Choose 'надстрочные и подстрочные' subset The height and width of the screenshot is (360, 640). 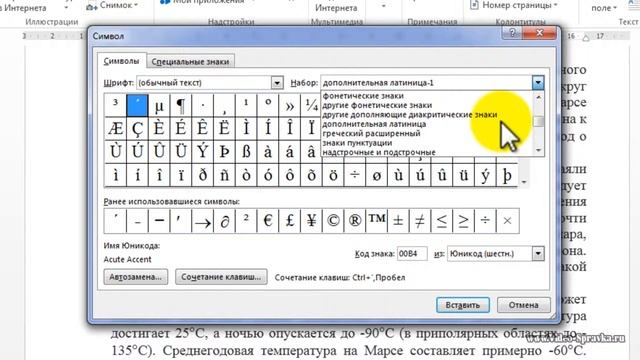[x=379, y=152]
